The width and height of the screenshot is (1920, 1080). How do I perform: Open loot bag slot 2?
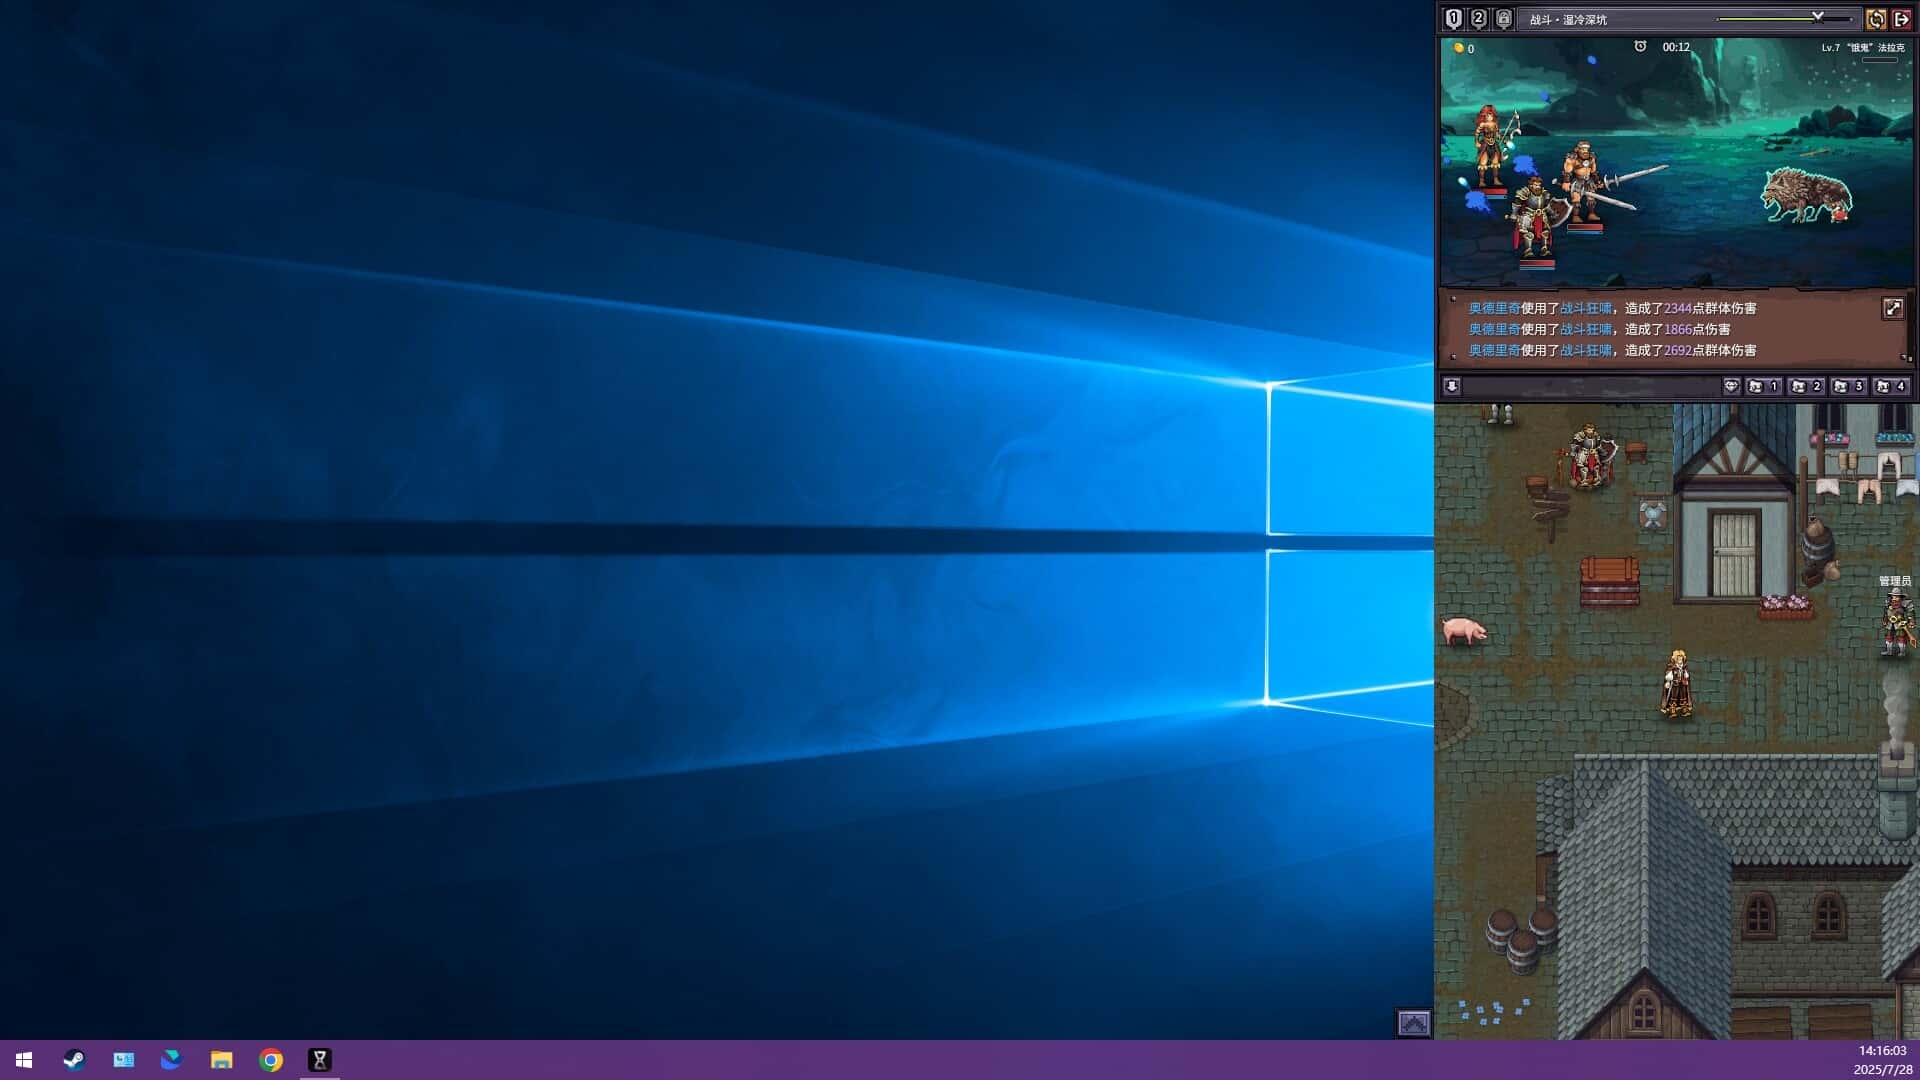click(x=1805, y=386)
